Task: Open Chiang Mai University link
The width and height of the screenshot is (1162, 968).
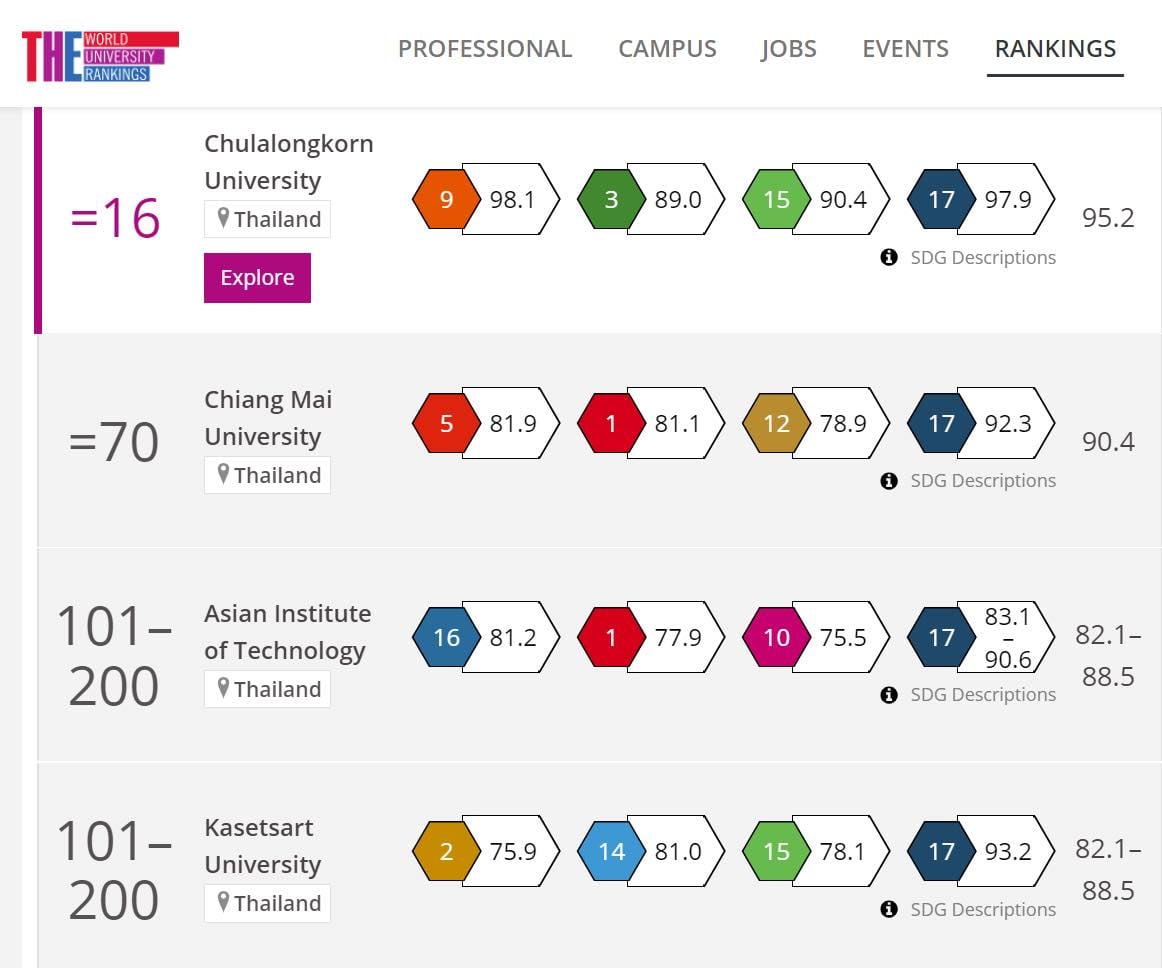Action: tap(268, 417)
